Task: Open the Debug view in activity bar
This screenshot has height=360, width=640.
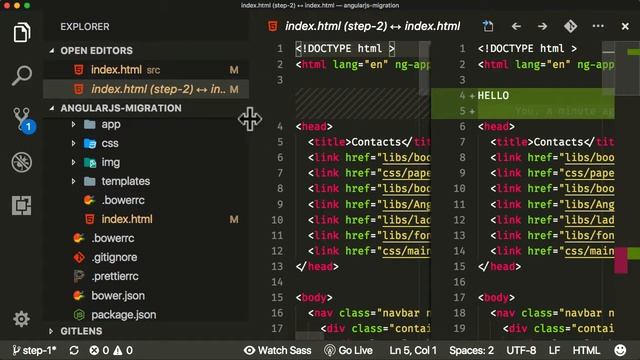Action: tap(22, 162)
